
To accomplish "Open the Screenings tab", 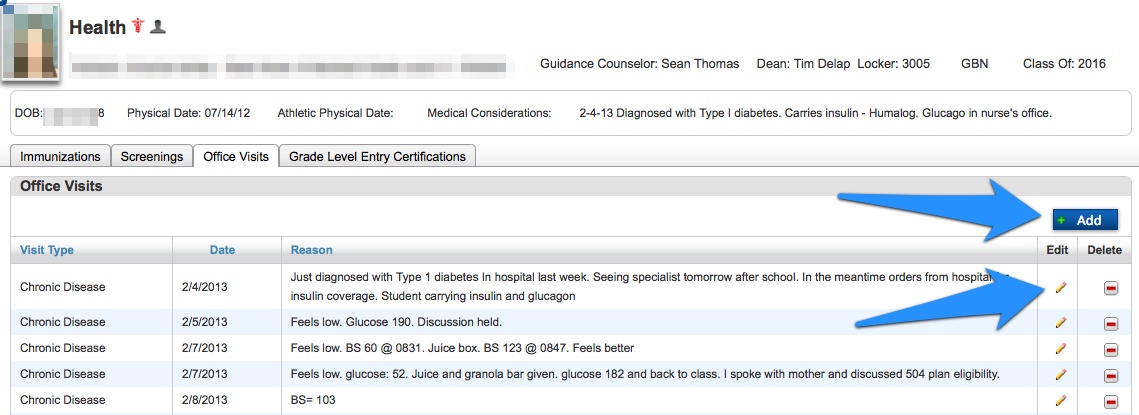I will (x=152, y=157).
